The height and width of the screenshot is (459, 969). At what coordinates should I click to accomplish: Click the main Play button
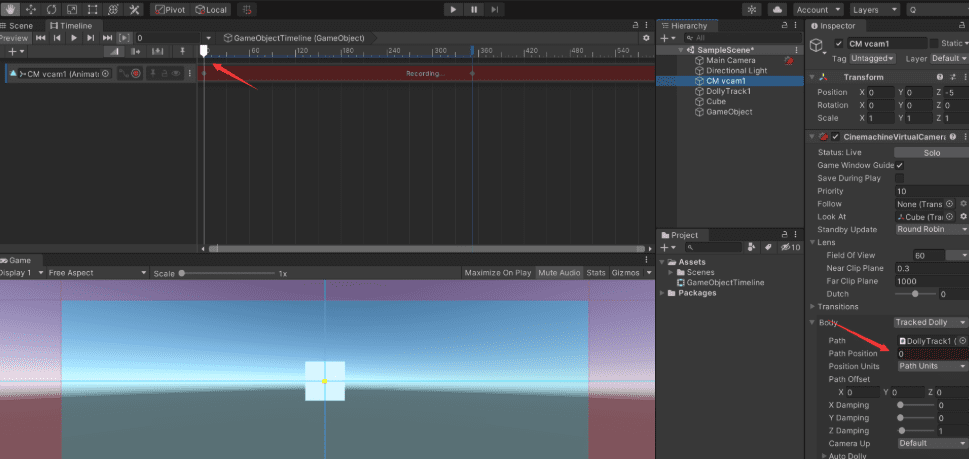pos(453,9)
